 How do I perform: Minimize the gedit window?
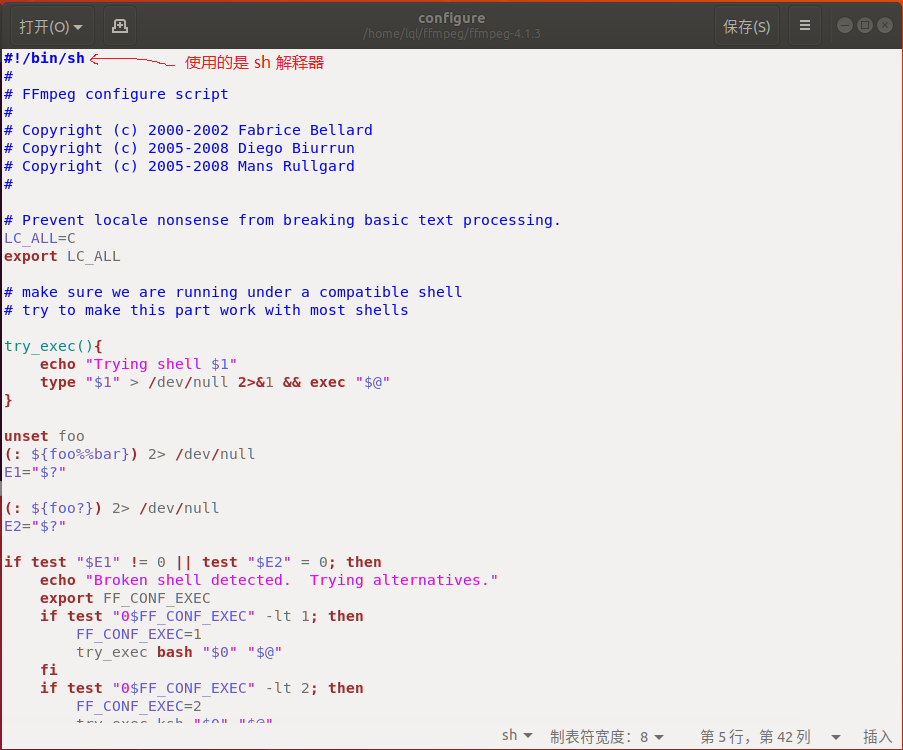[x=845, y=25]
